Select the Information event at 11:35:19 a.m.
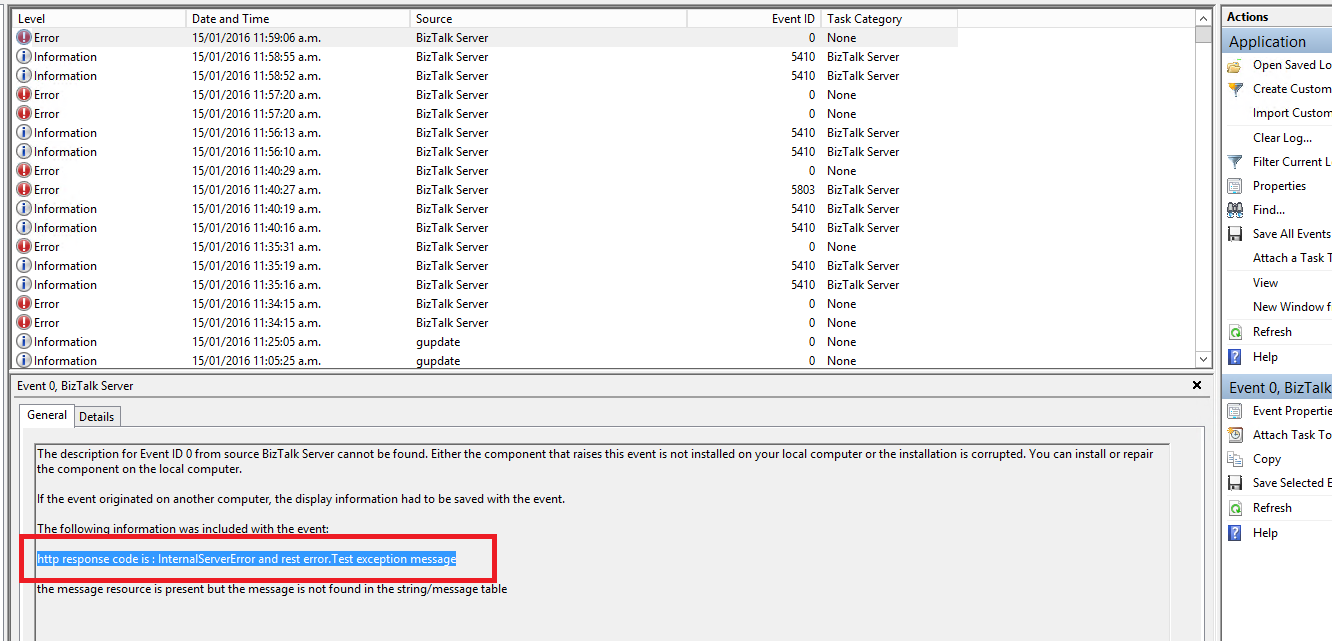This screenshot has width=1335, height=641. click(485, 266)
